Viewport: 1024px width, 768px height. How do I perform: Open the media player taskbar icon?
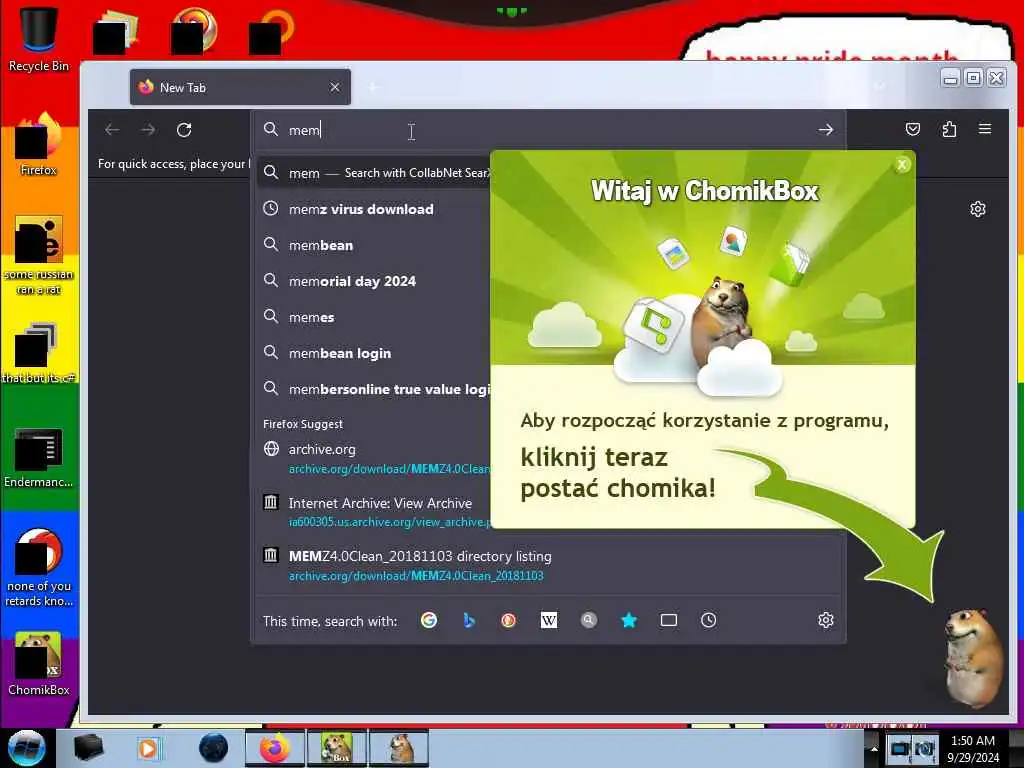[x=148, y=748]
